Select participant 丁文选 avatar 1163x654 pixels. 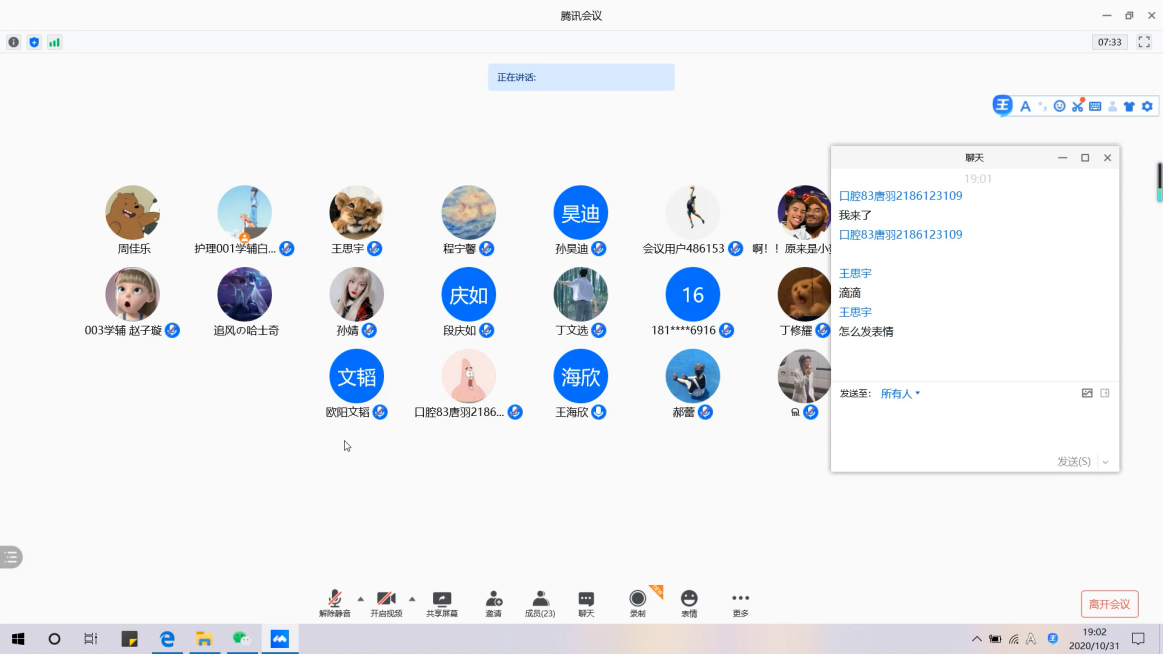point(581,294)
